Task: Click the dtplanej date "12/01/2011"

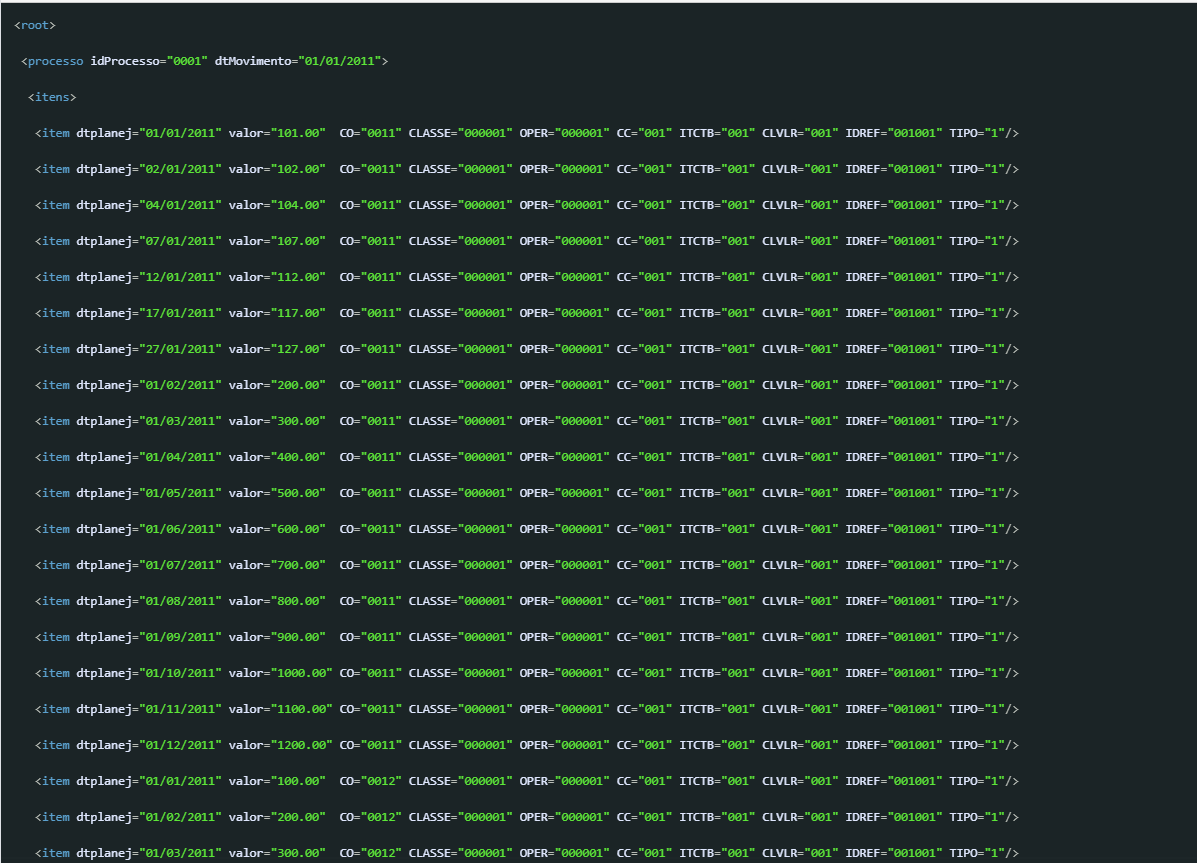Action: point(181,276)
